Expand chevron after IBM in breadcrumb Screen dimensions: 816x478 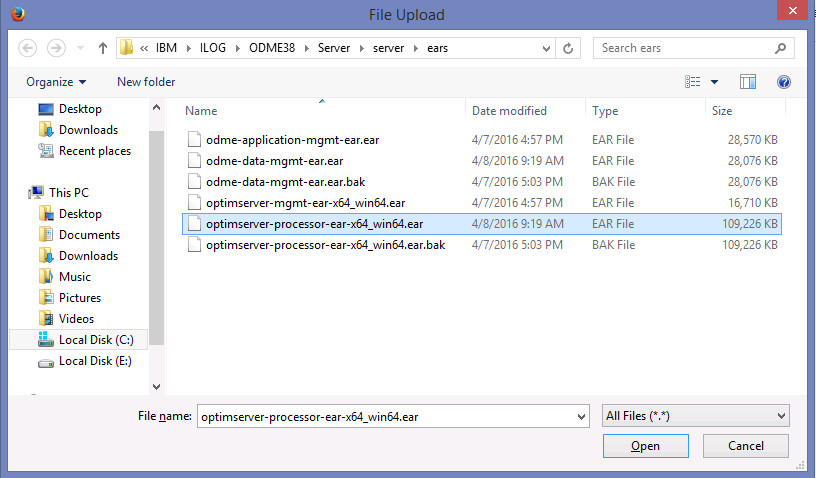[188, 48]
